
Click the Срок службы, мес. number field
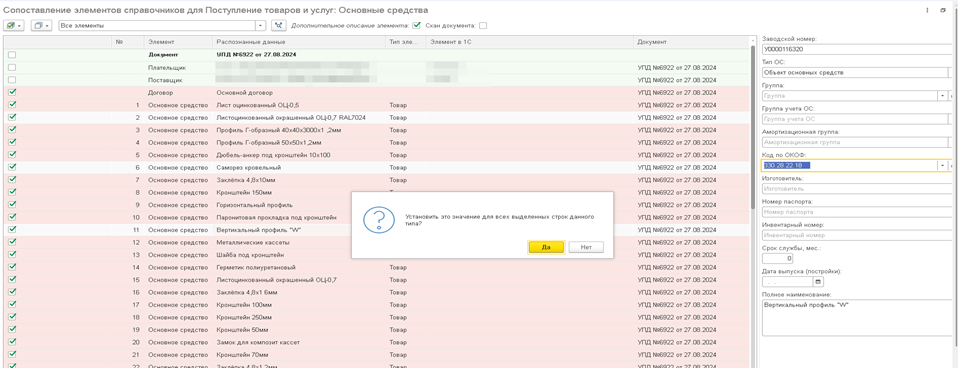[777, 259]
